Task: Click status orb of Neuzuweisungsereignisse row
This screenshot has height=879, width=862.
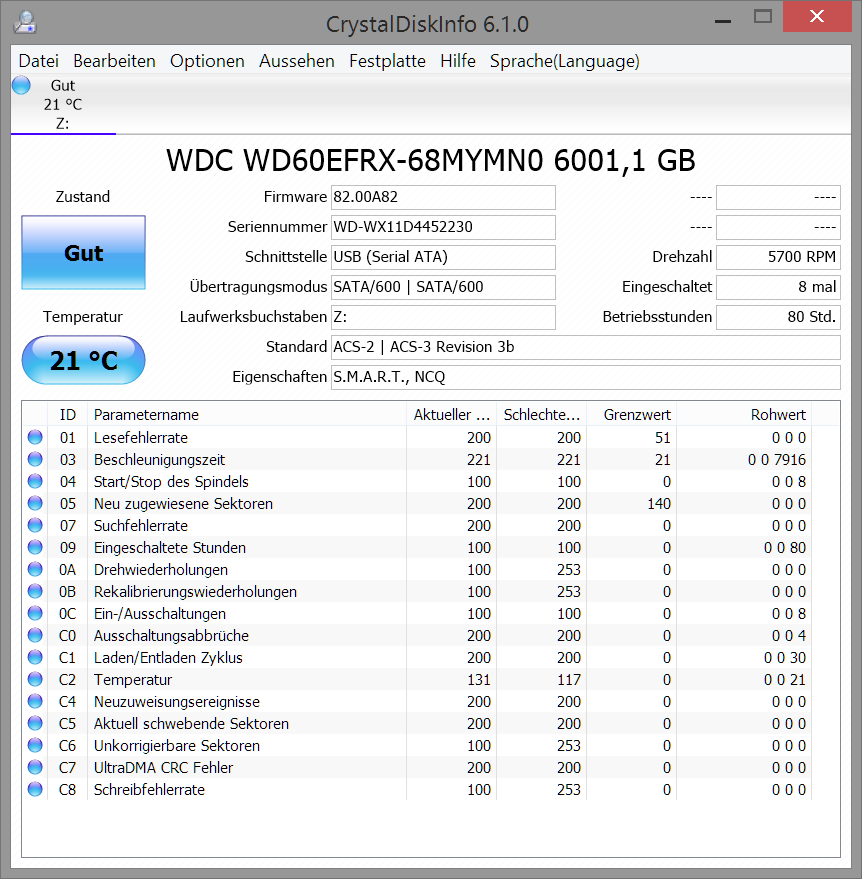Action: coord(35,701)
